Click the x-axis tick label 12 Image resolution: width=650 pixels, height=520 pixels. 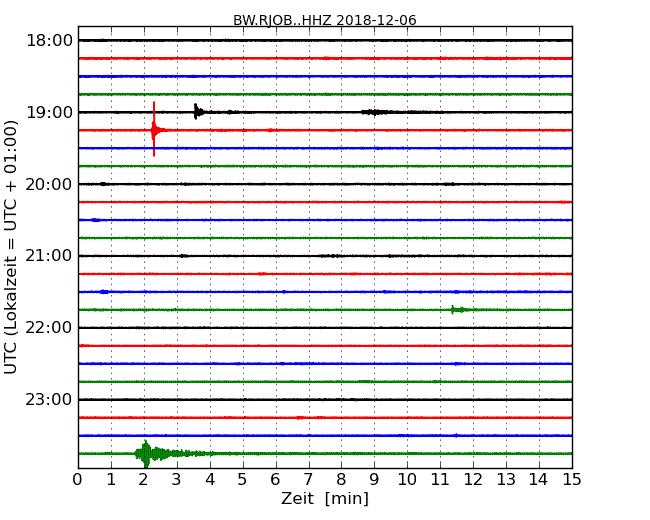[473, 480]
